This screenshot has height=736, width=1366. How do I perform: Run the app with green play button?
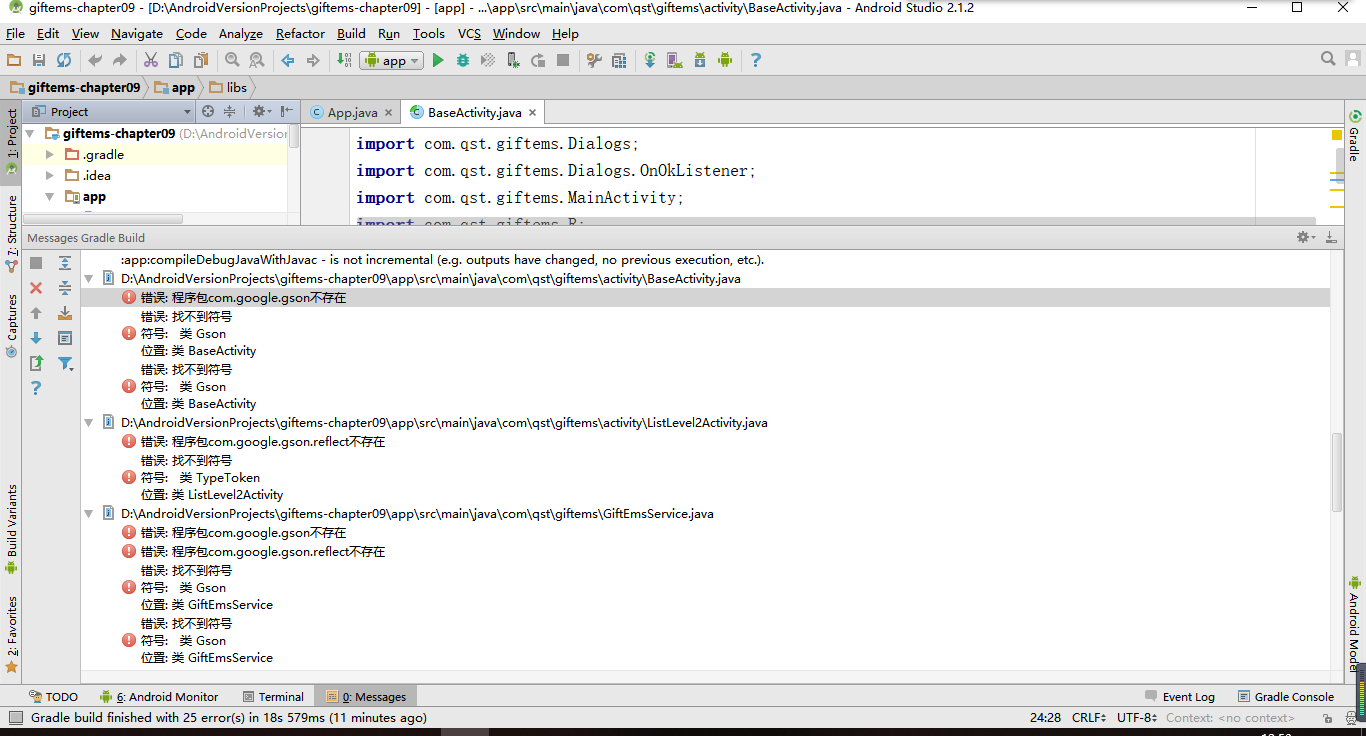click(x=437, y=60)
